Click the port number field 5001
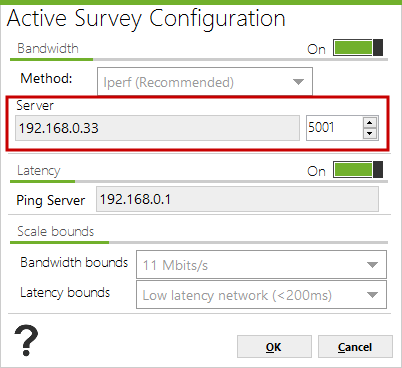Image resolution: width=402 pixels, height=368 pixels. click(334, 128)
